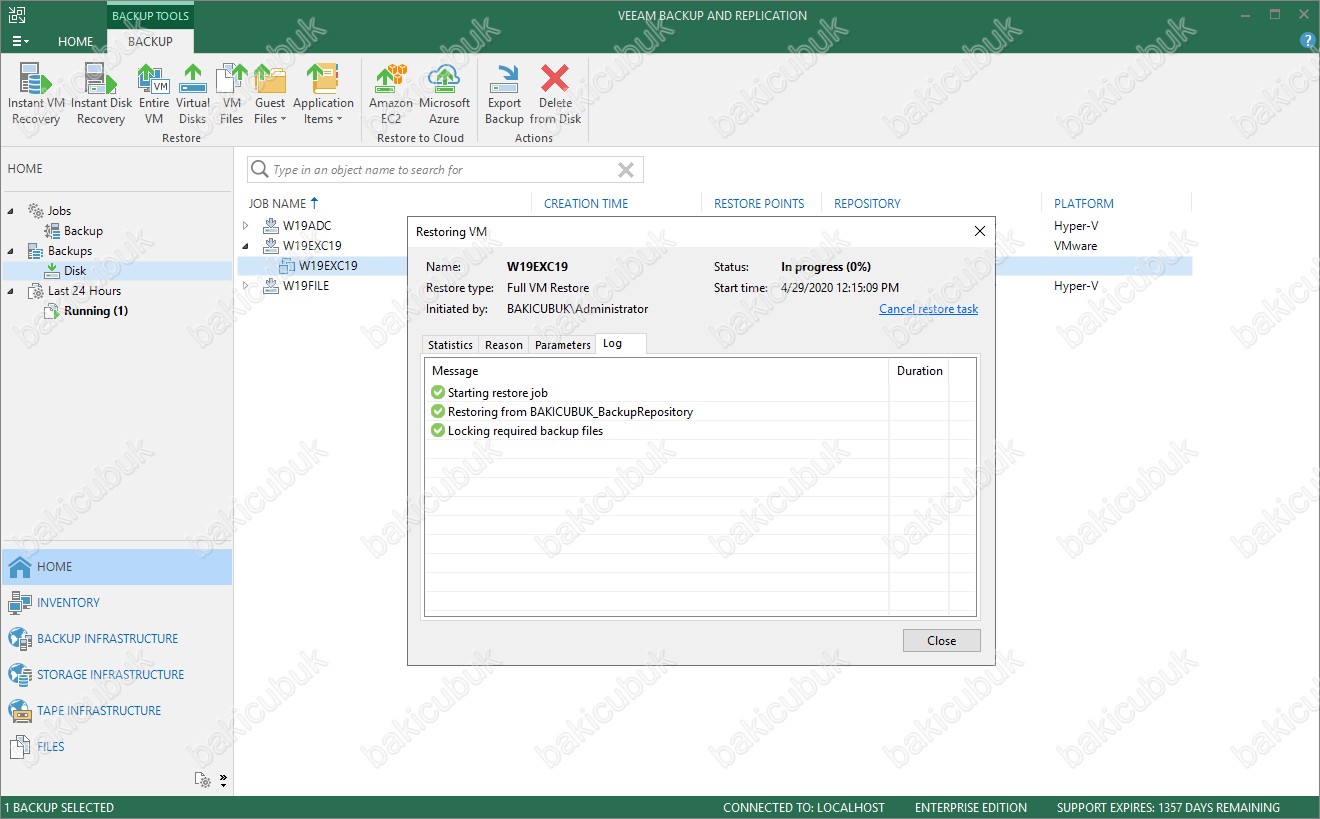Switch to the Reason tab

point(503,345)
